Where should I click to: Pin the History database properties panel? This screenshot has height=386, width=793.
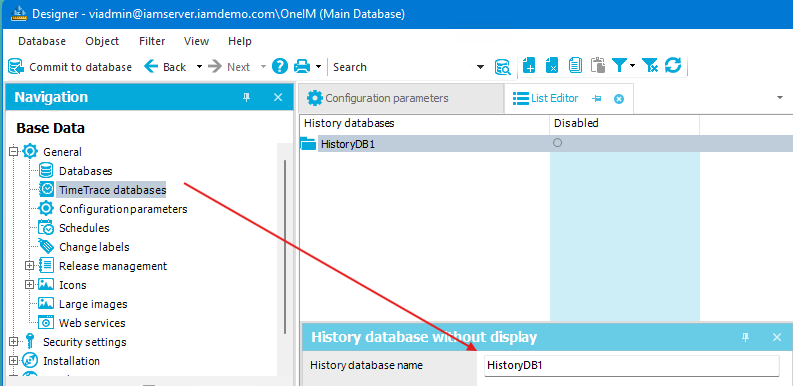(x=745, y=337)
